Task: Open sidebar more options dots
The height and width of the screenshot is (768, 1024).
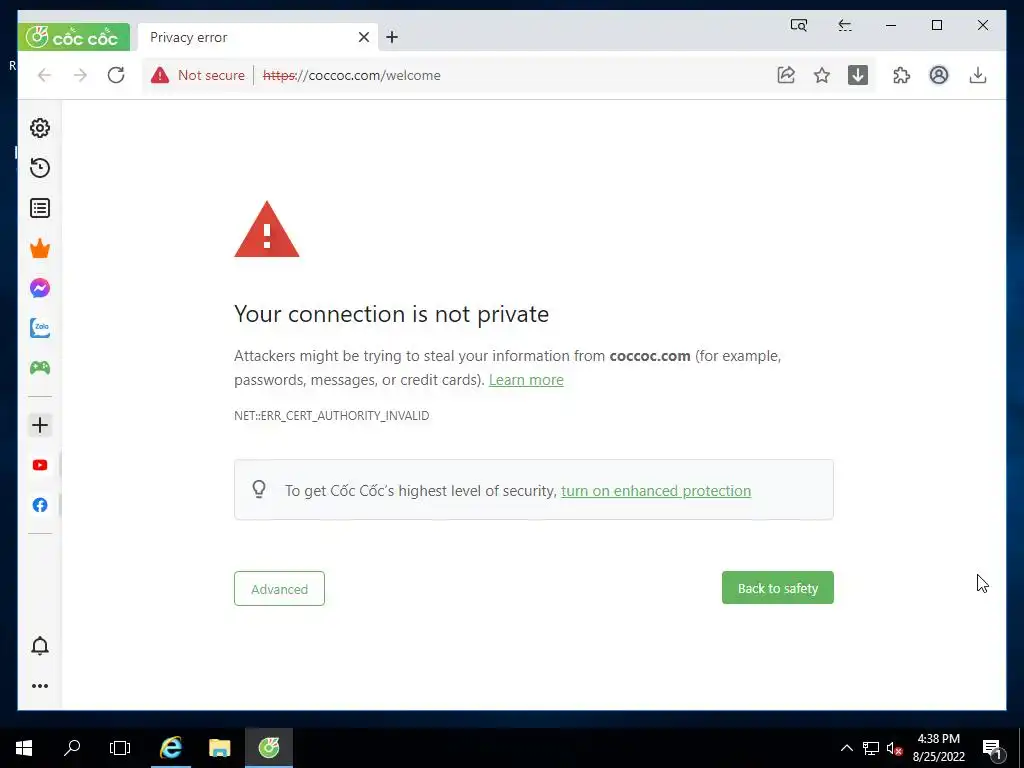Action: click(x=40, y=686)
